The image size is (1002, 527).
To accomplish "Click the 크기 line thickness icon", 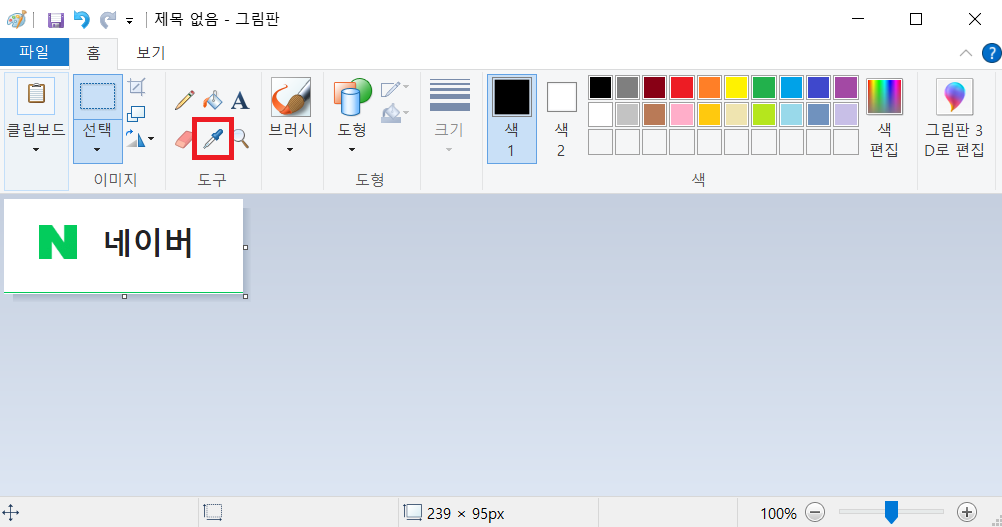I will 450,95.
